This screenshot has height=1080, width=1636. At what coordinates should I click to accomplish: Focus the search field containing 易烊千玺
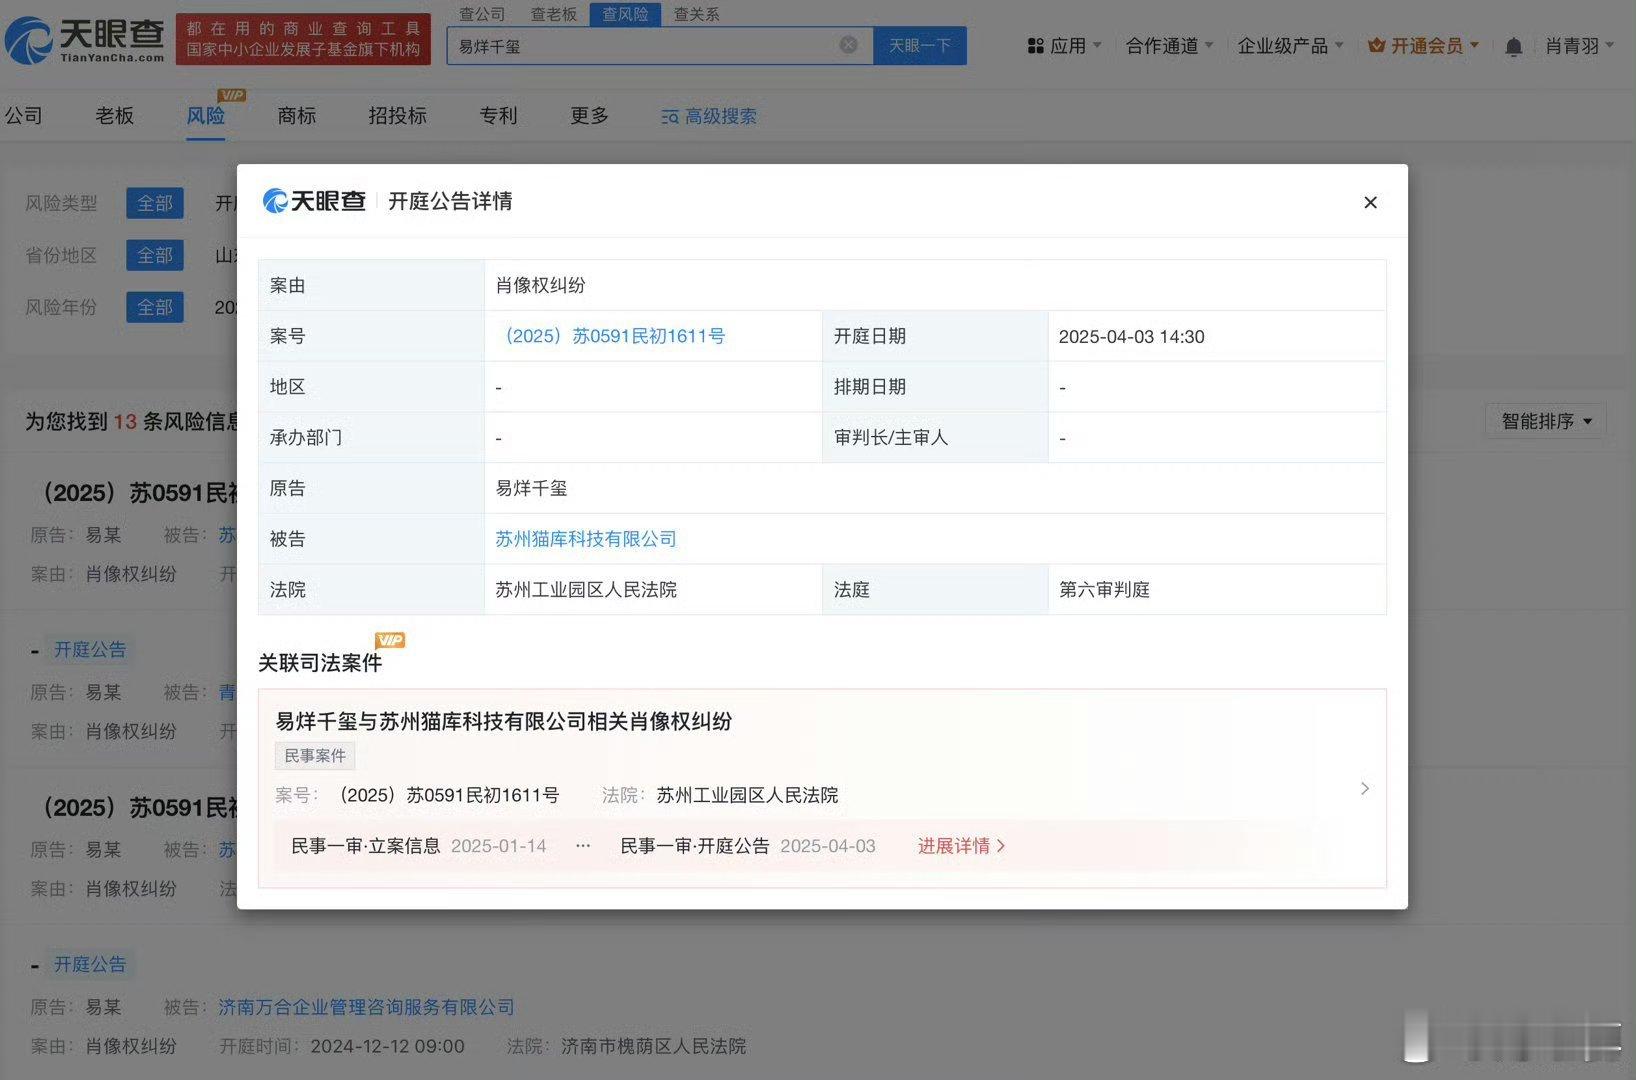click(660, 46)
